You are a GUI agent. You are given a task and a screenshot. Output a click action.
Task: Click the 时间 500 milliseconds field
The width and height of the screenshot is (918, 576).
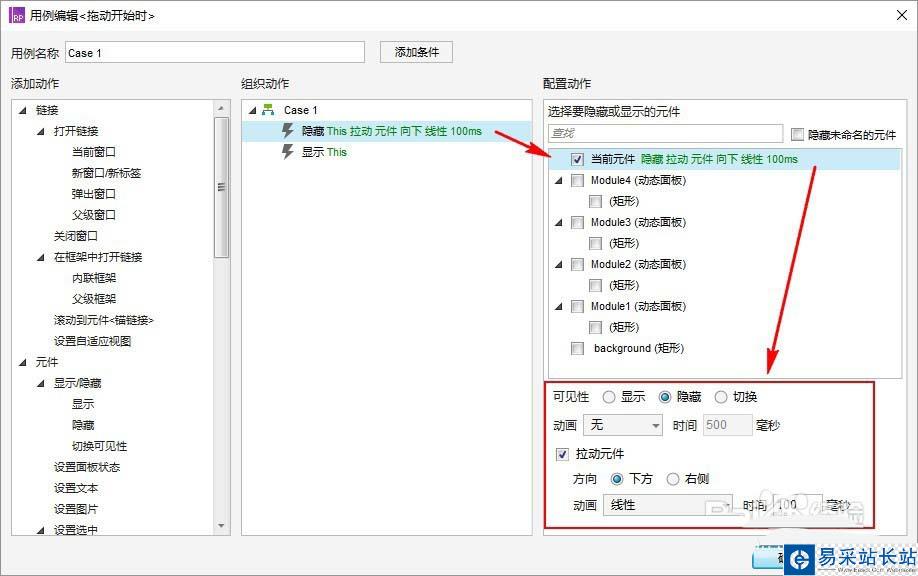[727, 425]
